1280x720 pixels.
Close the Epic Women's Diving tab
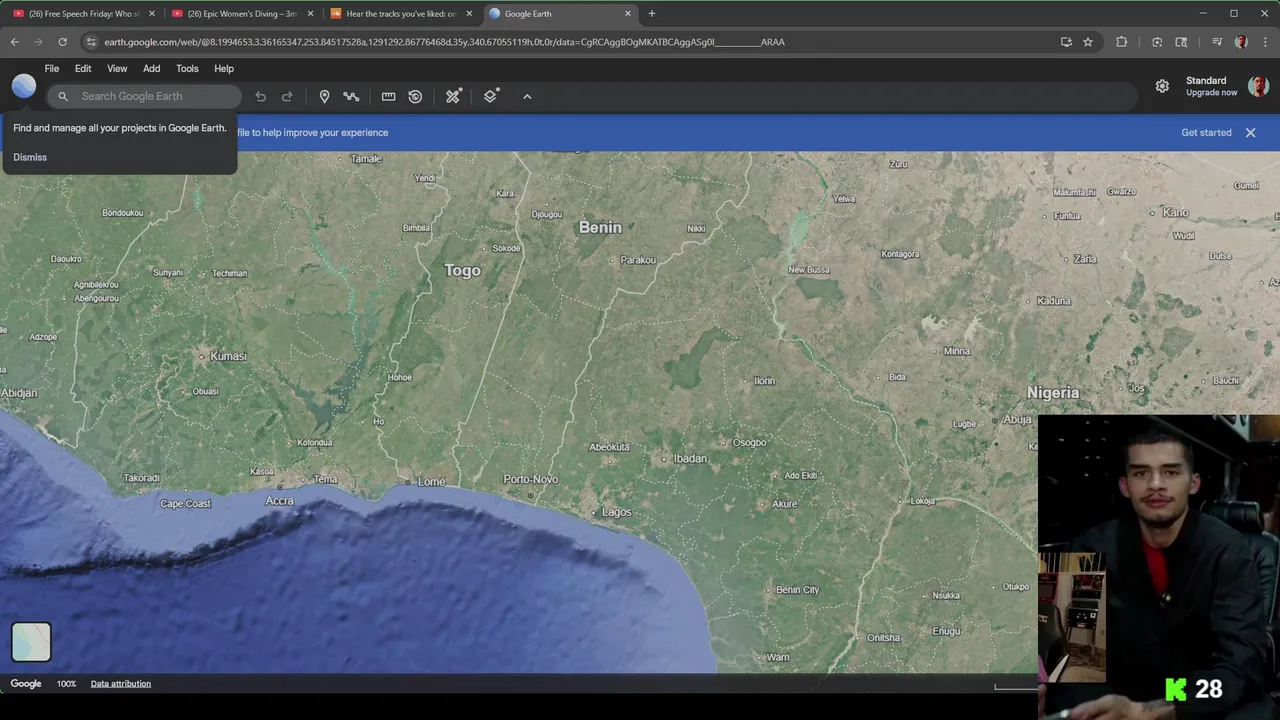(x=310, y=14)
